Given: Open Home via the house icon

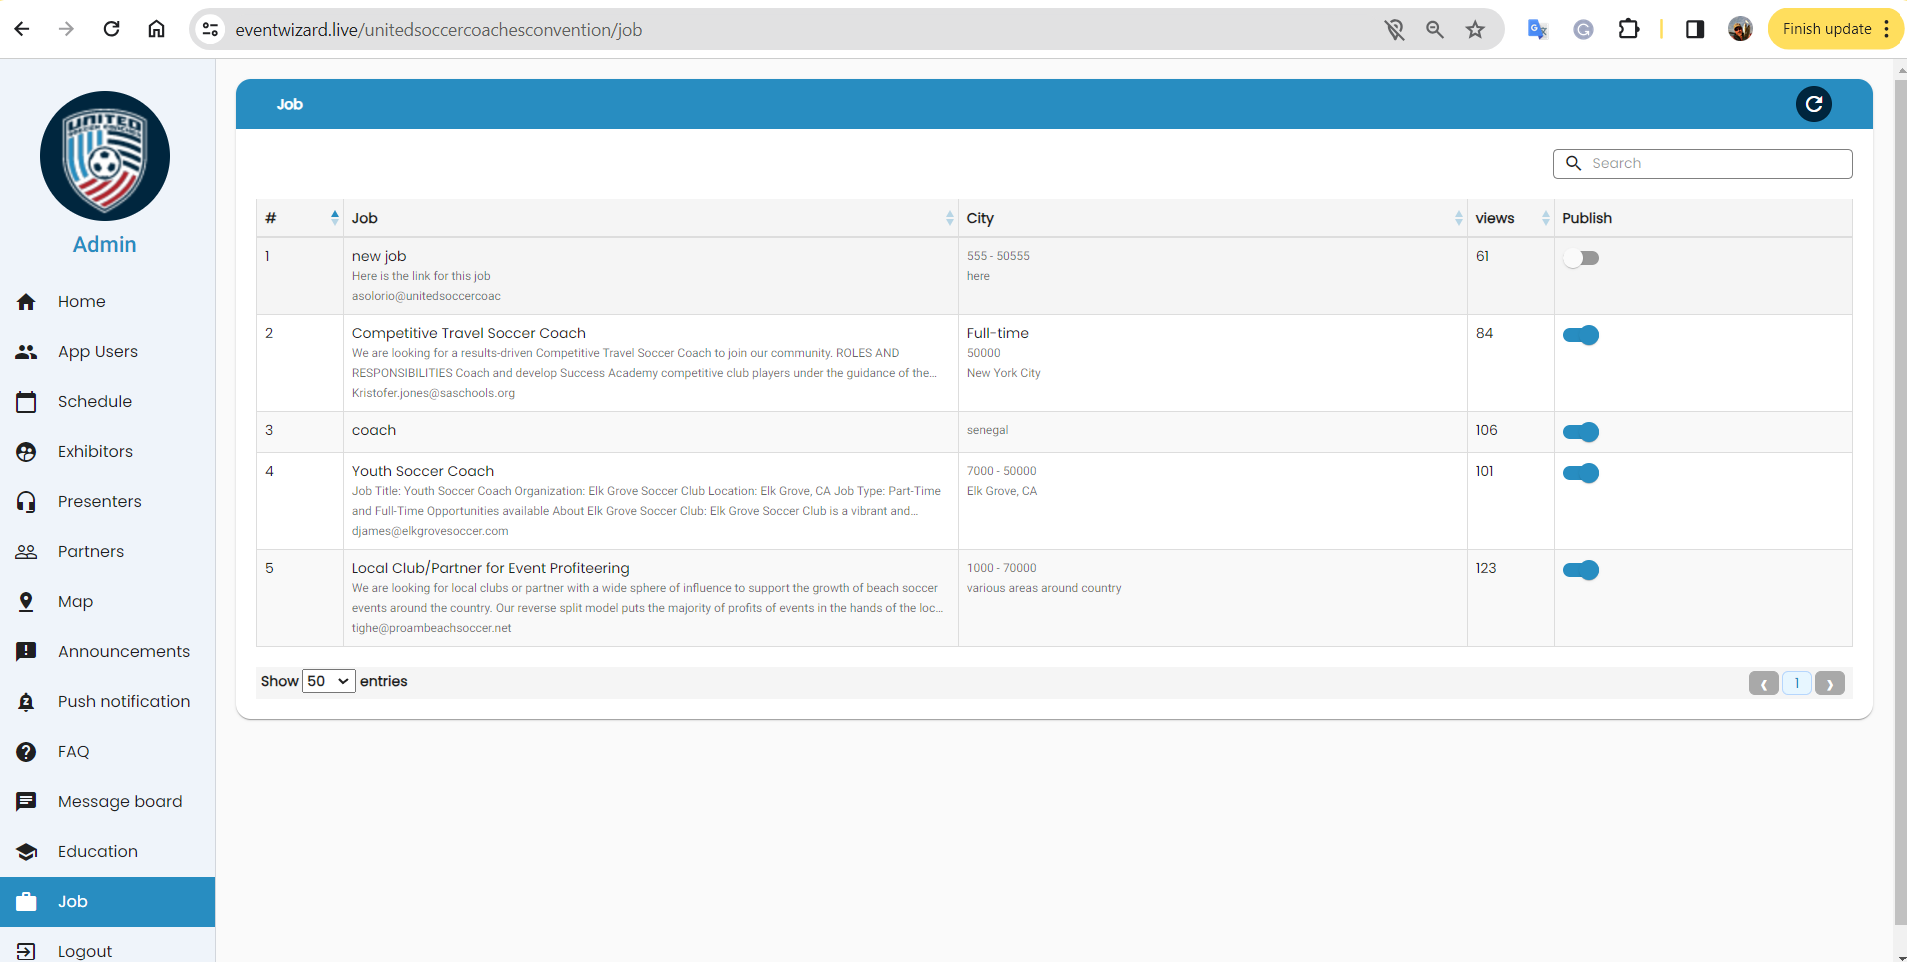Looking at the screenshot, I should [x=27, y=302].
